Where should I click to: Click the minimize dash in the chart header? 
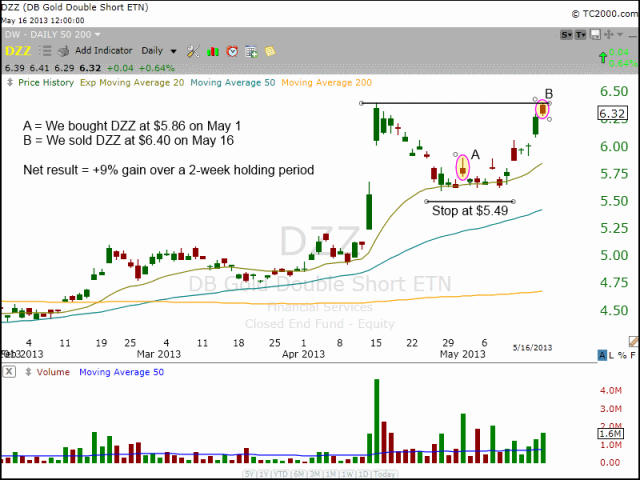point(633,36)
